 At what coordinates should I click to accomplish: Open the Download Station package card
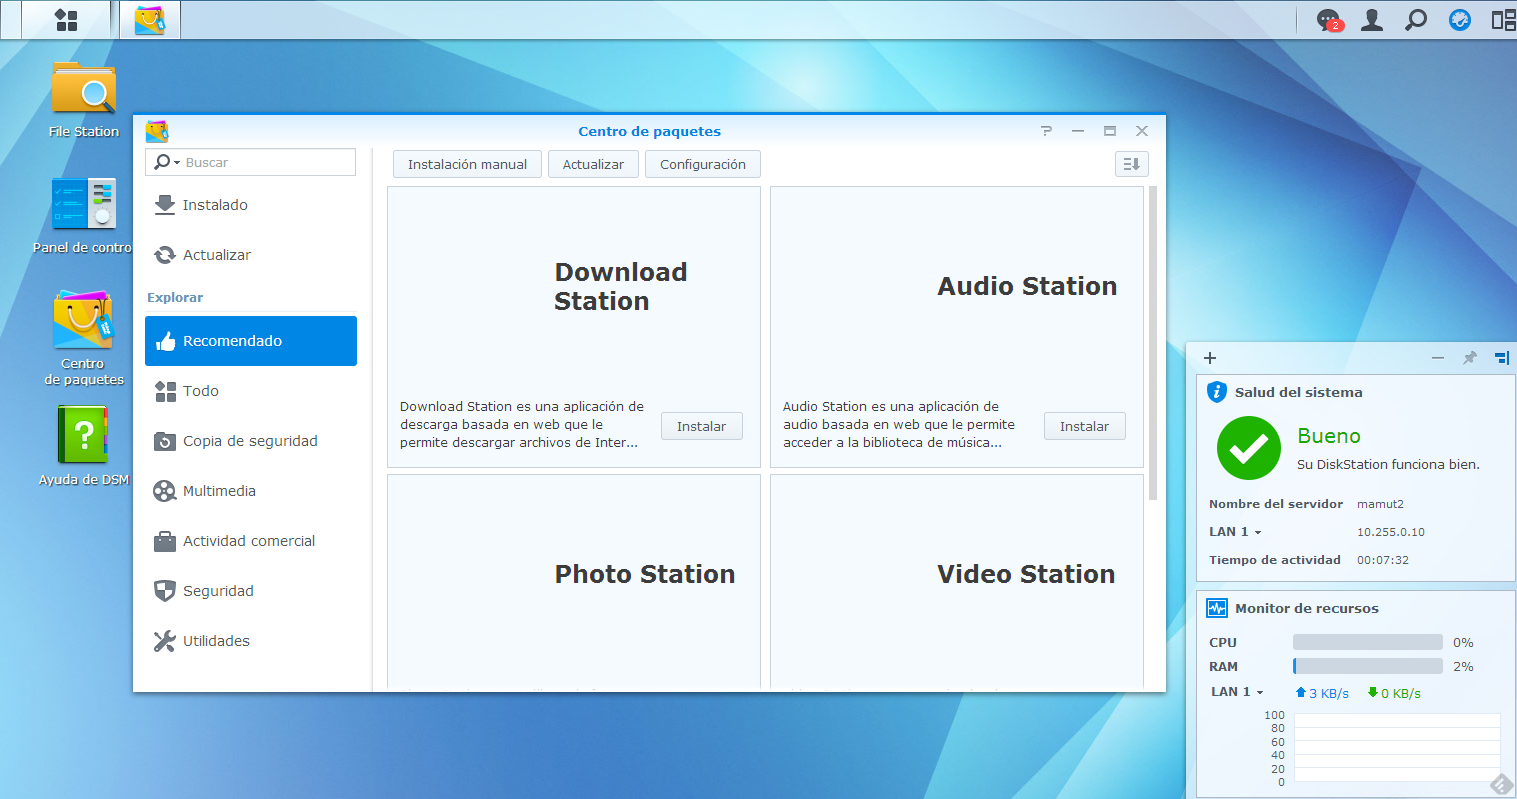574,327
